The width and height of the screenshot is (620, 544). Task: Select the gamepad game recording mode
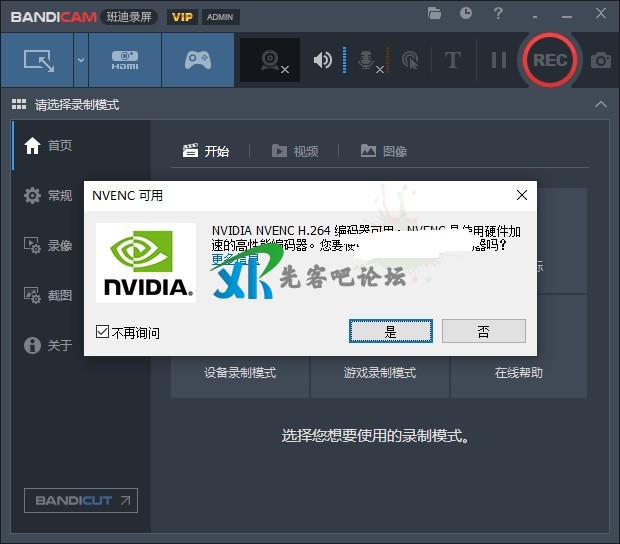coord(197,60)
